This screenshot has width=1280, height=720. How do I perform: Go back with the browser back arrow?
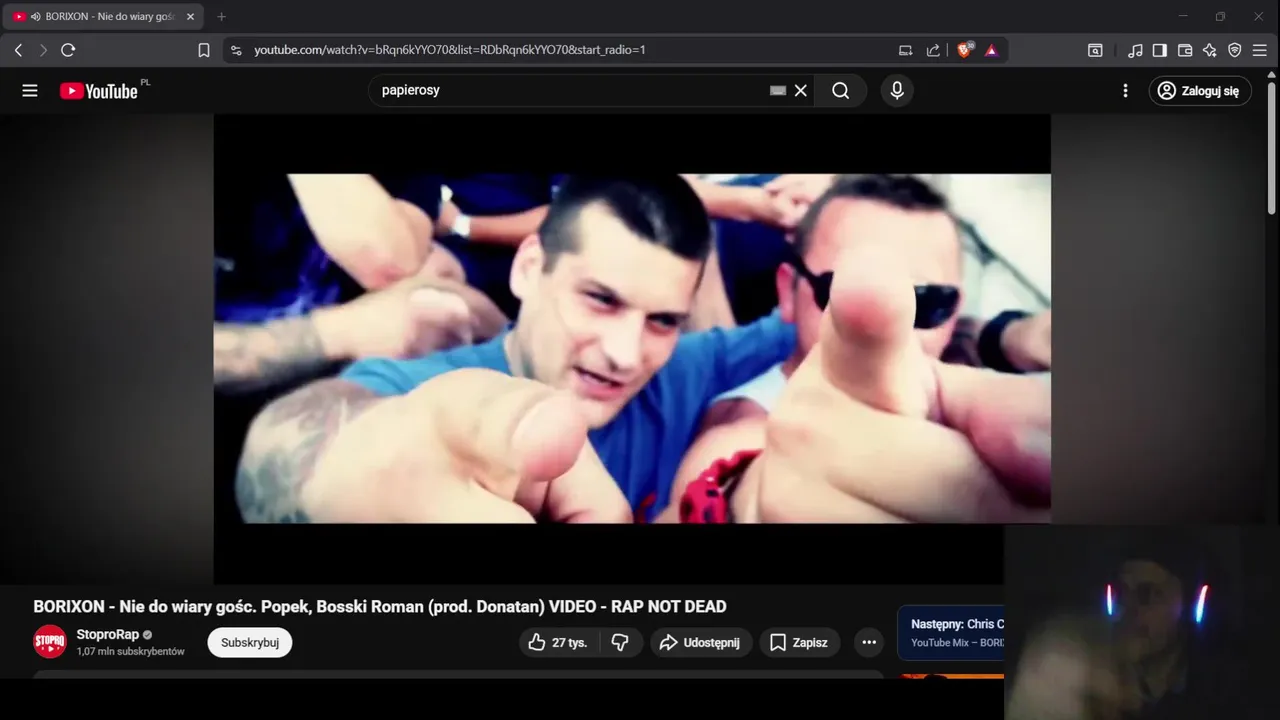[18, 50]
